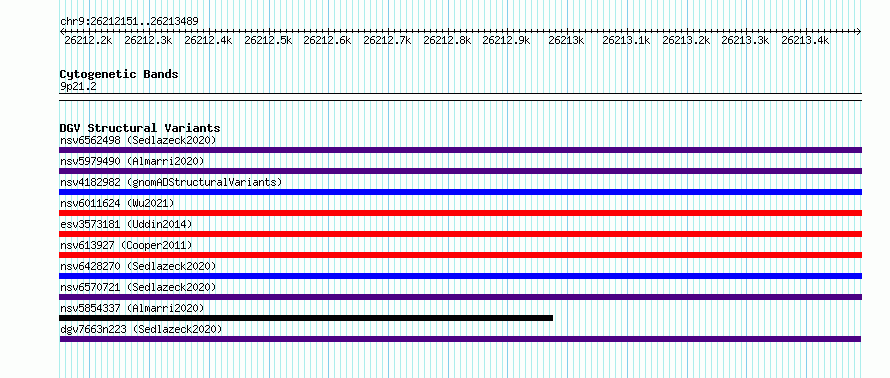Click the red bar for nsv613927
This screenshot has height=378, width=890.
pos(460,255)
